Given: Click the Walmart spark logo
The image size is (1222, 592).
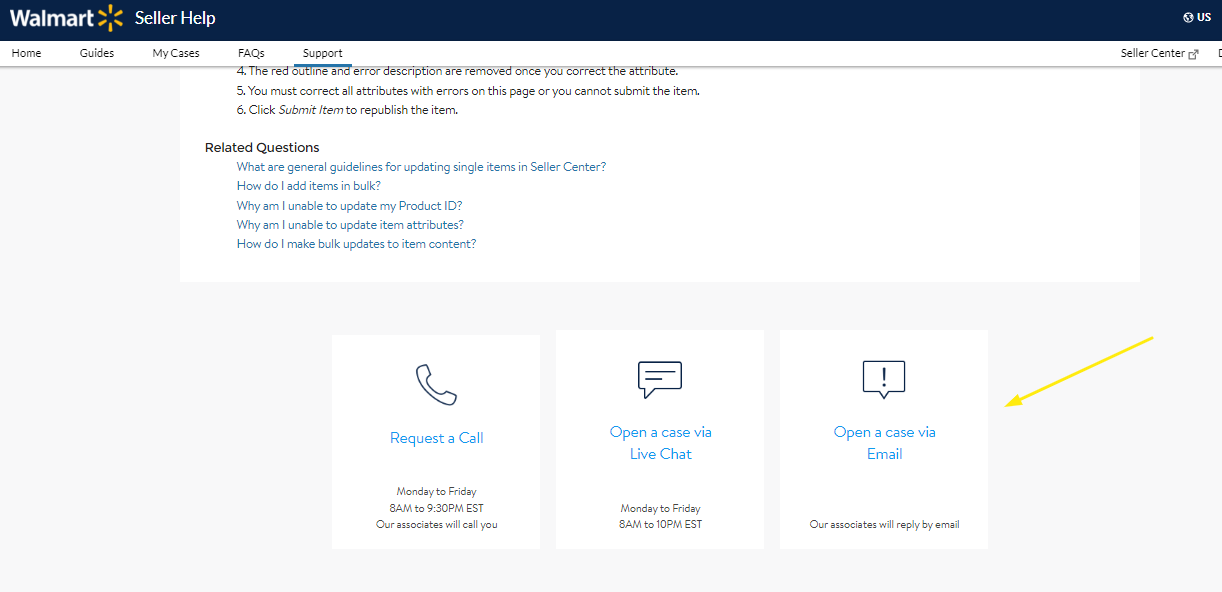Looking at the screenshot, I should [x=111, y=17].
